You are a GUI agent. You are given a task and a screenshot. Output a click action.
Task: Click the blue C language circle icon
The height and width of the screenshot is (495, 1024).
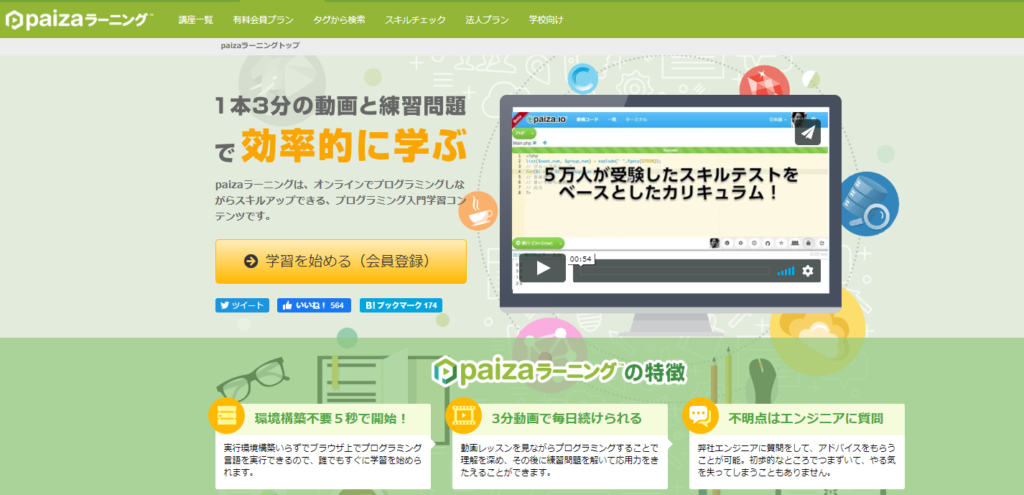pos(582,79)
